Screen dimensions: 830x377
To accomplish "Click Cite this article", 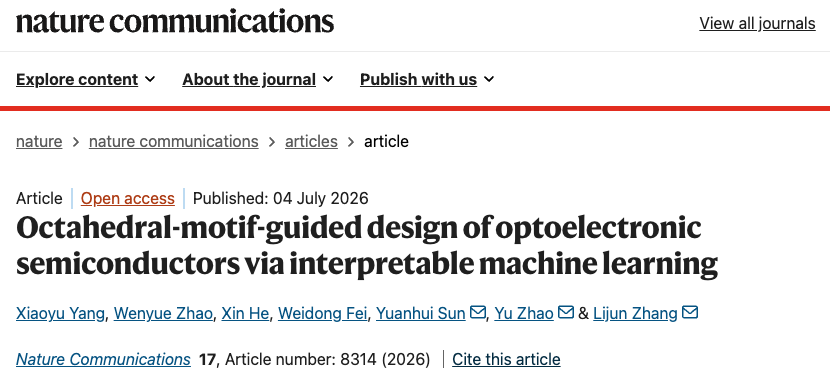I will (506, 360).
